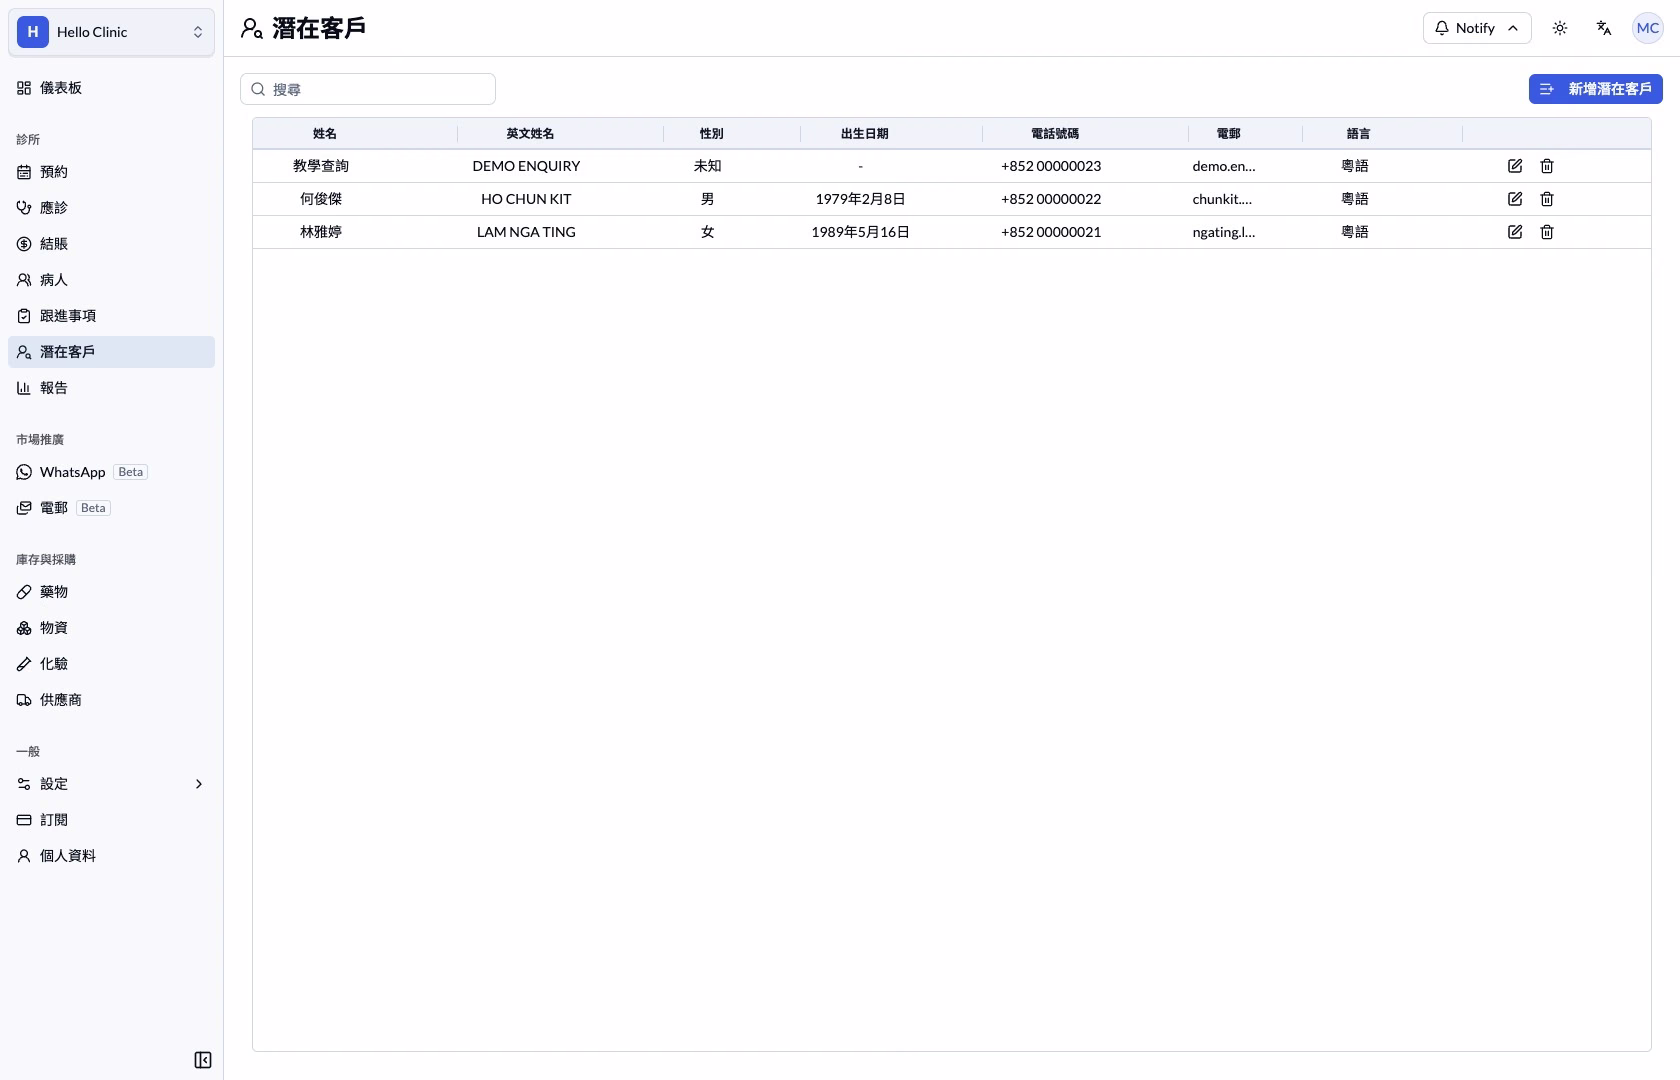
Task: Toggle light/dark theme sun icon
Action: (1560, 28)
